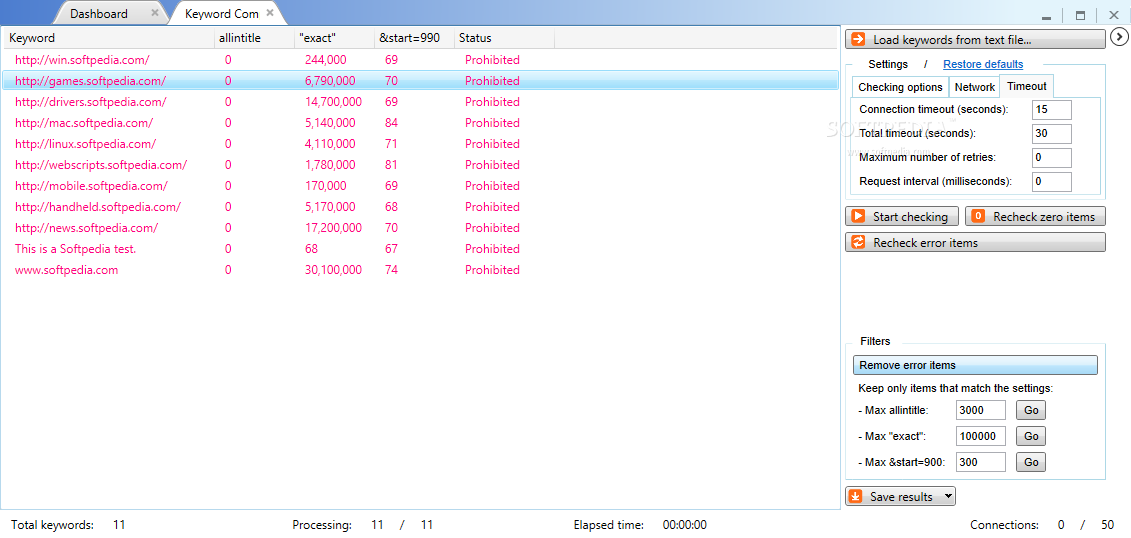Image resolution: width=1131 pixels, height=538 pixels.
Task: Select the http://webscripts.softpedia.com/ row
Action: tap(421, 164)
